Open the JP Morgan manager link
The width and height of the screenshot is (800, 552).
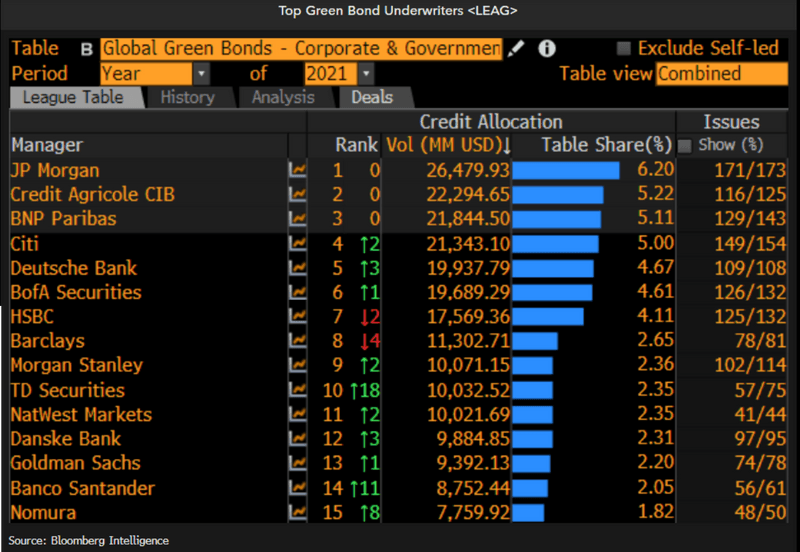(x=55, y=170)
